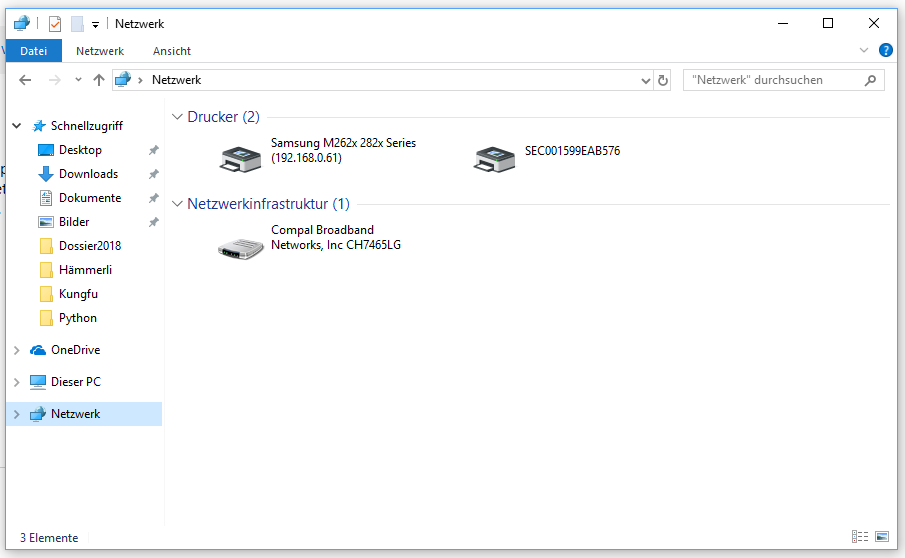Collapse the Schnellzugriff tree node
This screenshot has height=558, width=905.
pyautogui.click(x=17, y=126)
